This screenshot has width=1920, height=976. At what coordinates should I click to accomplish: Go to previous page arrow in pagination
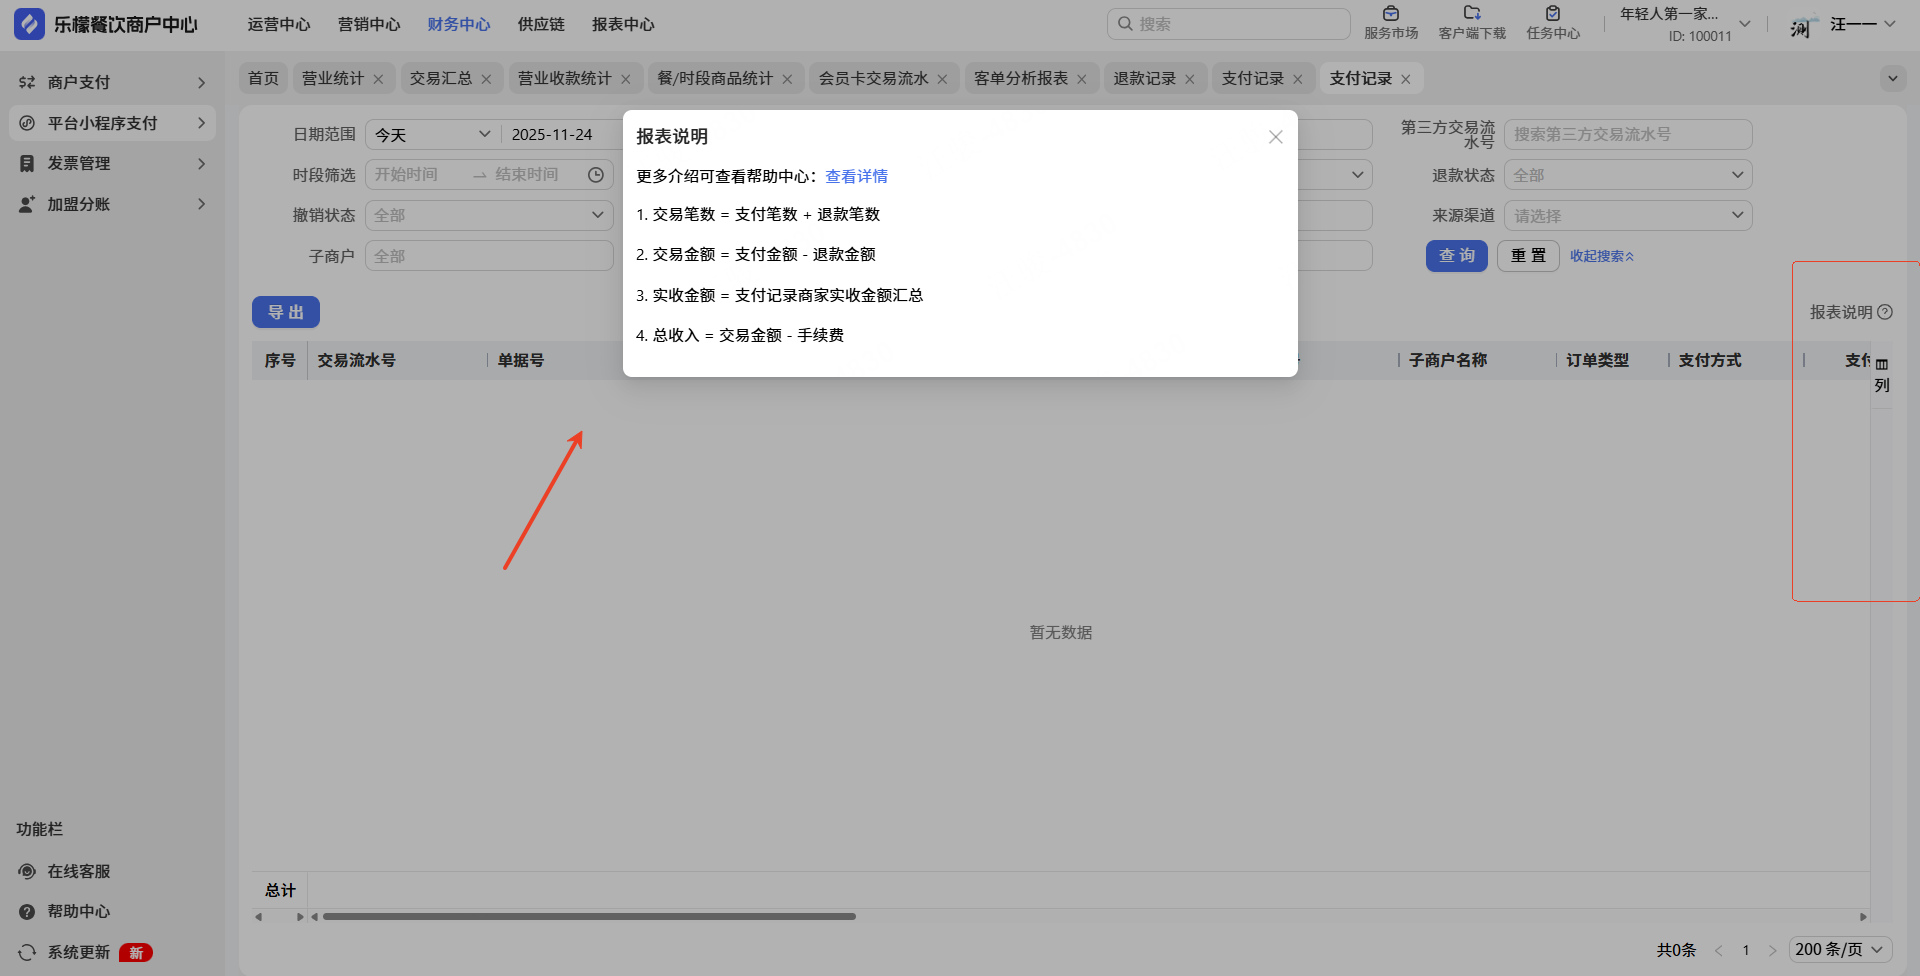(1719, 951)
